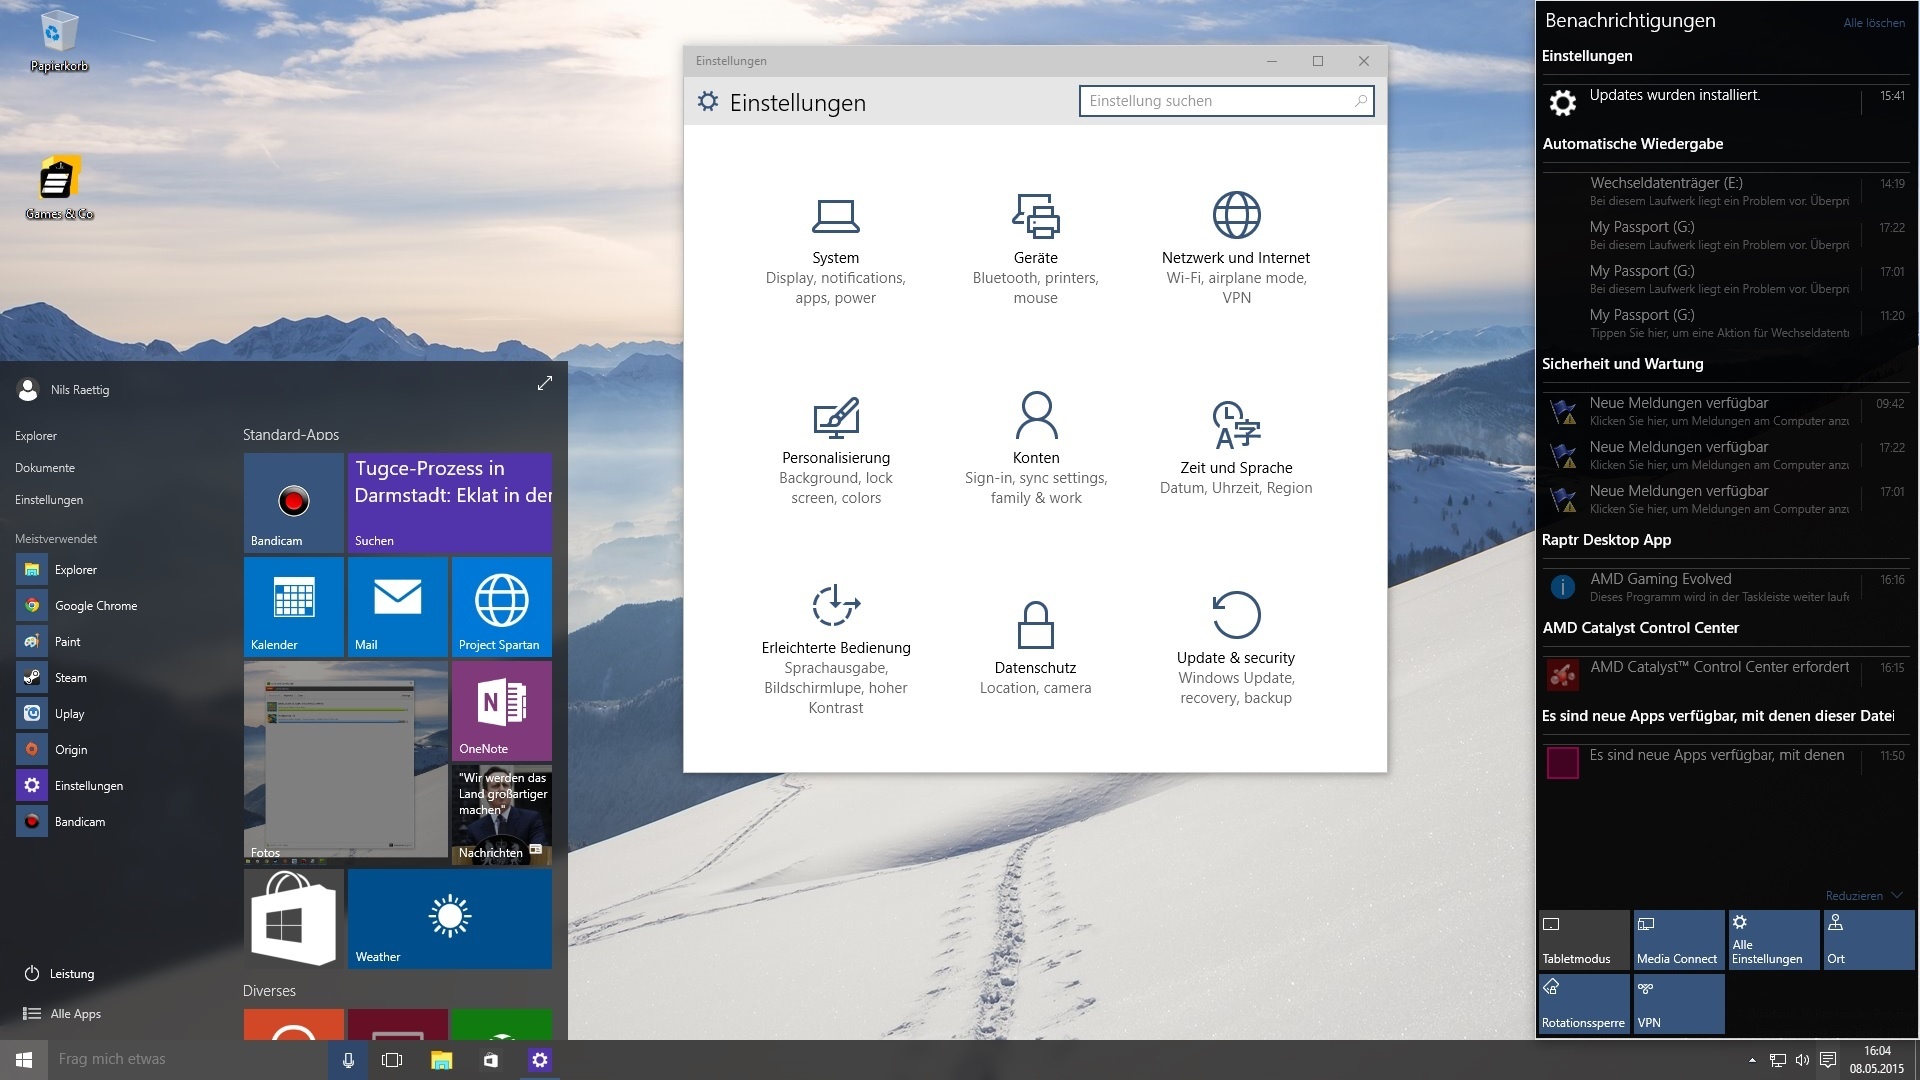This screenshot has width=1920, height=1080.
Task: Click Dokumente in Start menu
Action: pos(45,468)
